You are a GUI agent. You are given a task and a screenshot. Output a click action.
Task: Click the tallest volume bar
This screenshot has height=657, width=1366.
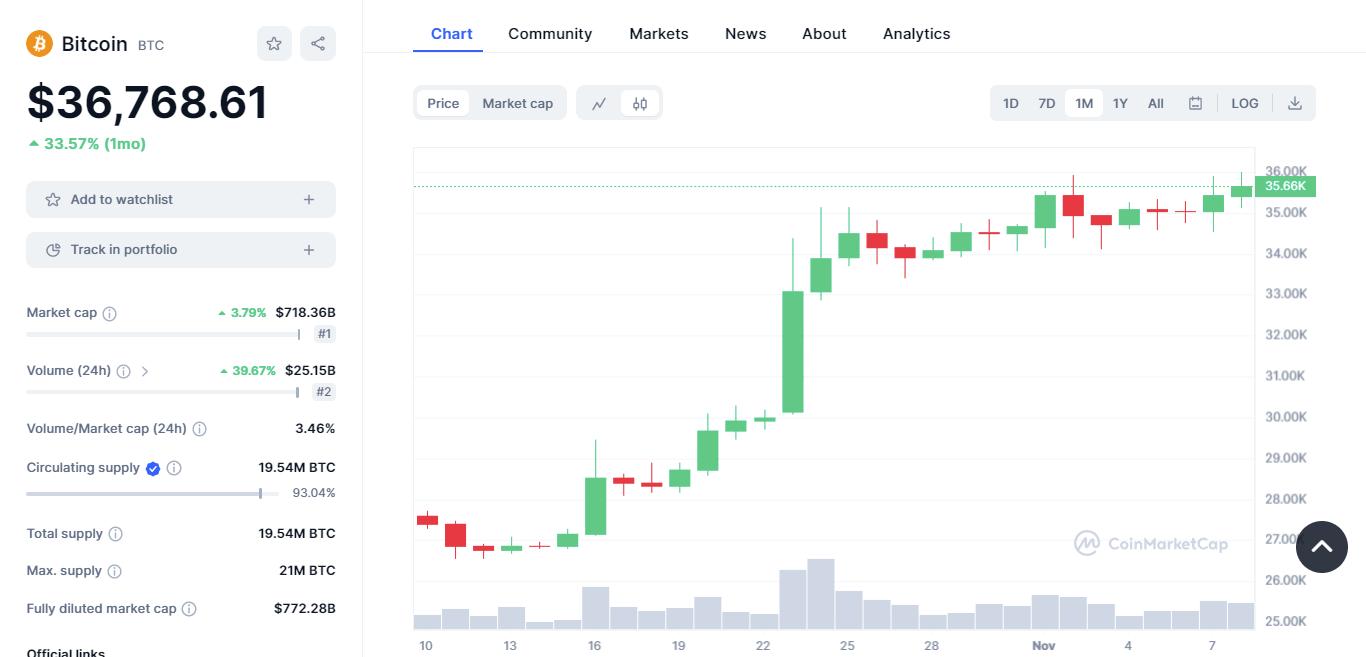(x=821, y=594)
